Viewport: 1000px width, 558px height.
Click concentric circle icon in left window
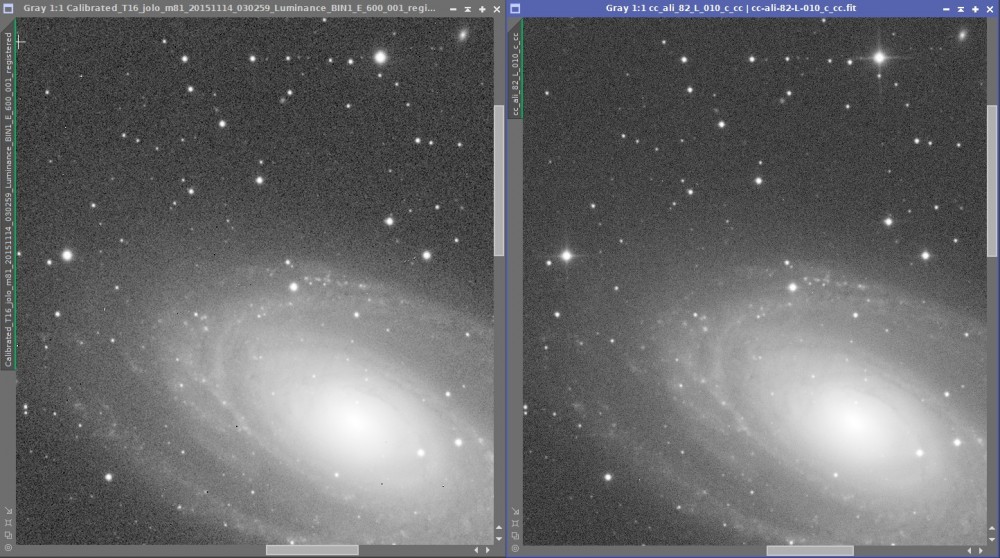[8, 548]
